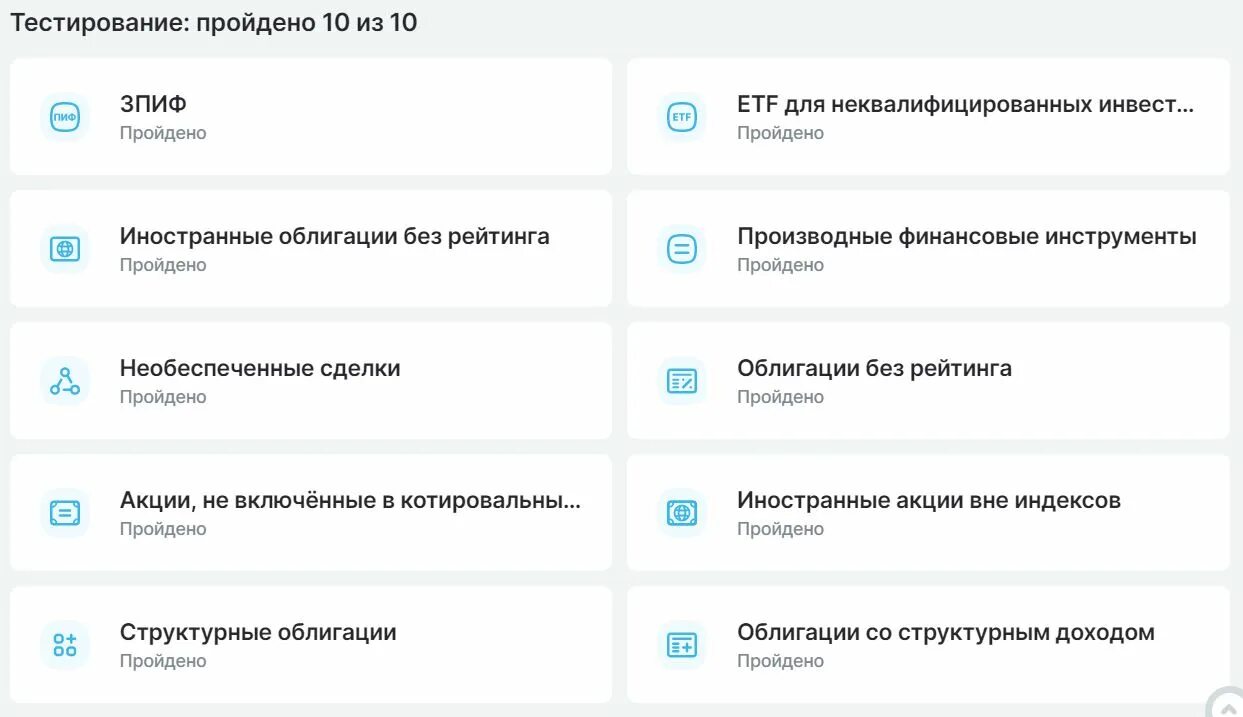Click the ETF icon in the top right card

click(x=682, y=117)
